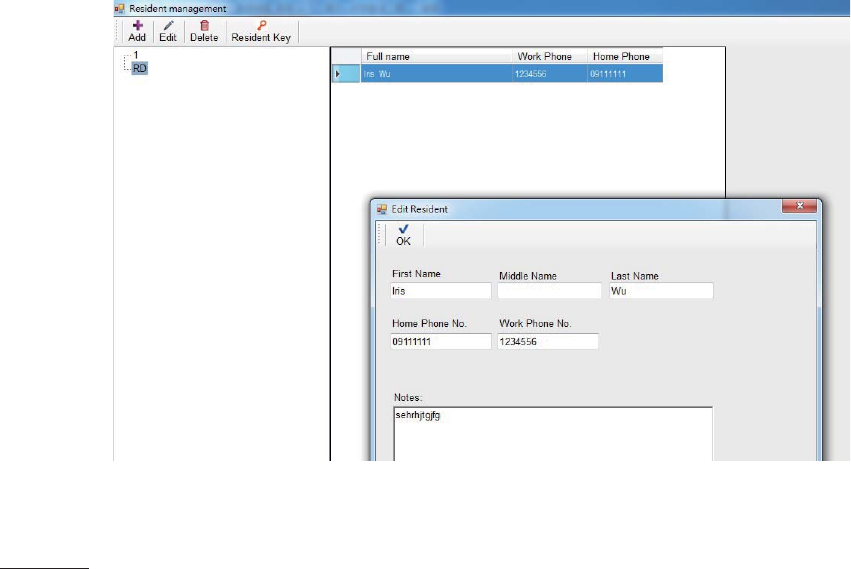Click the Iris Wu full name cell
Screen dimensions: 851x569
pos(437,73)
